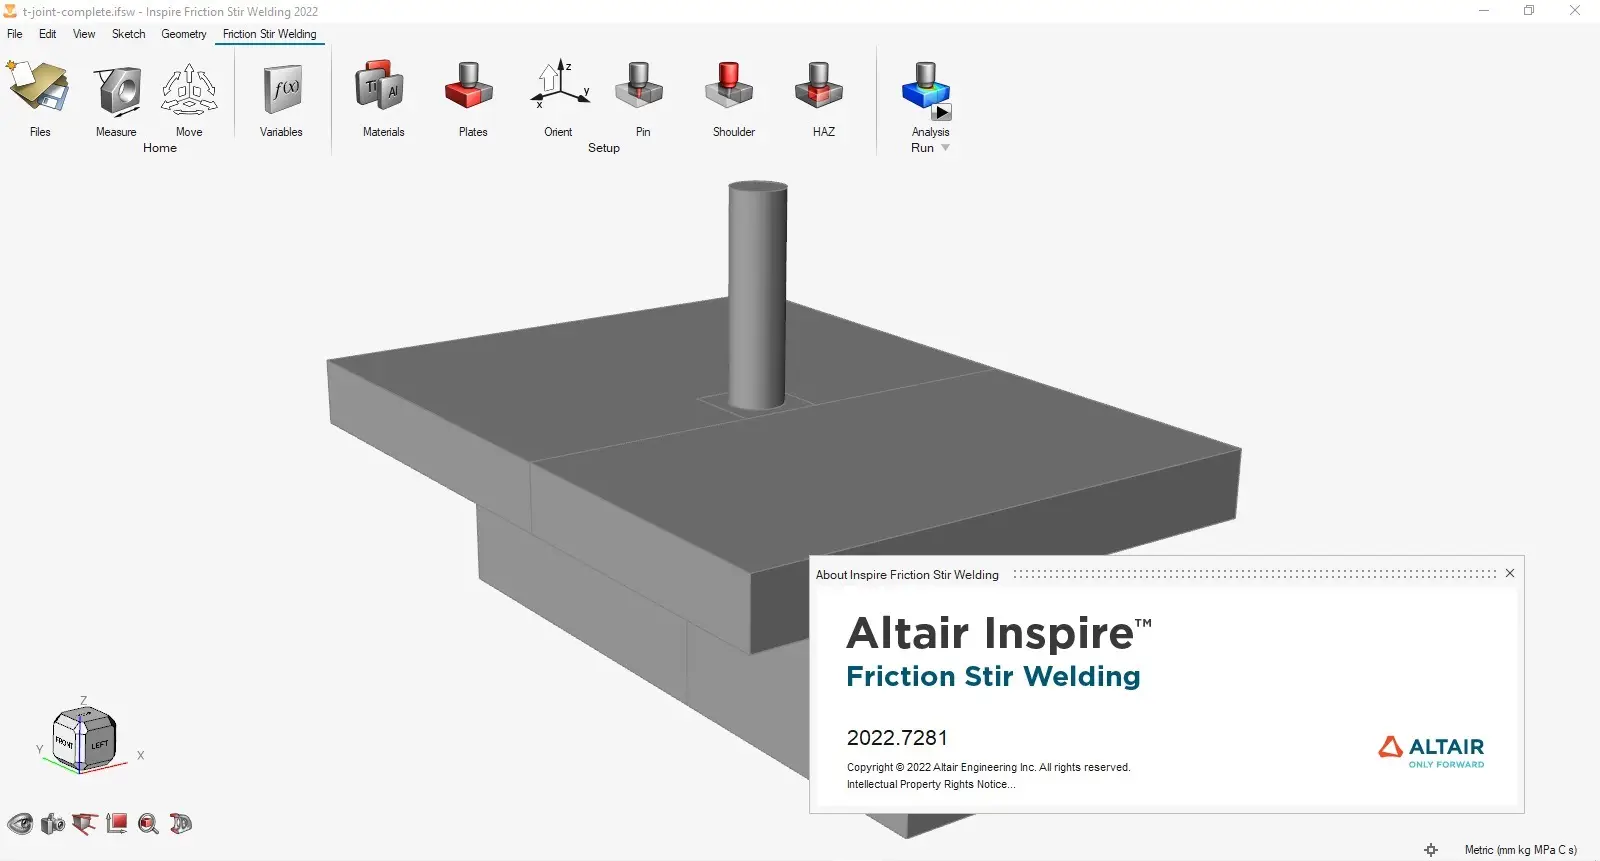Open the Metric units selector
The height and width of the screenshot is (861, 1600).
point(1521,850)
